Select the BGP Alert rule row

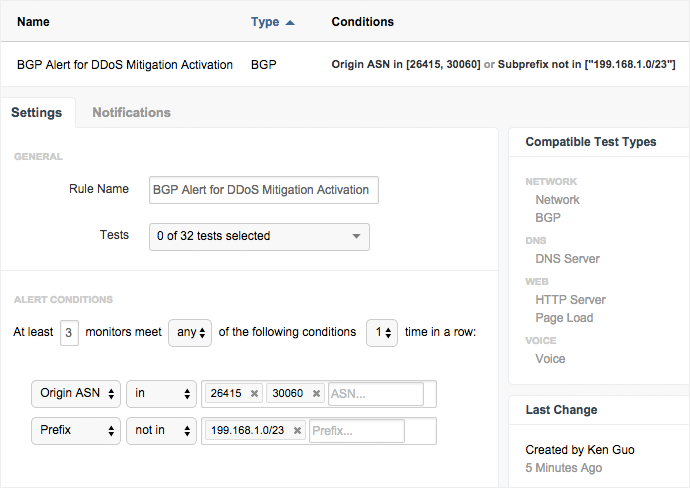tap(125, 64)
